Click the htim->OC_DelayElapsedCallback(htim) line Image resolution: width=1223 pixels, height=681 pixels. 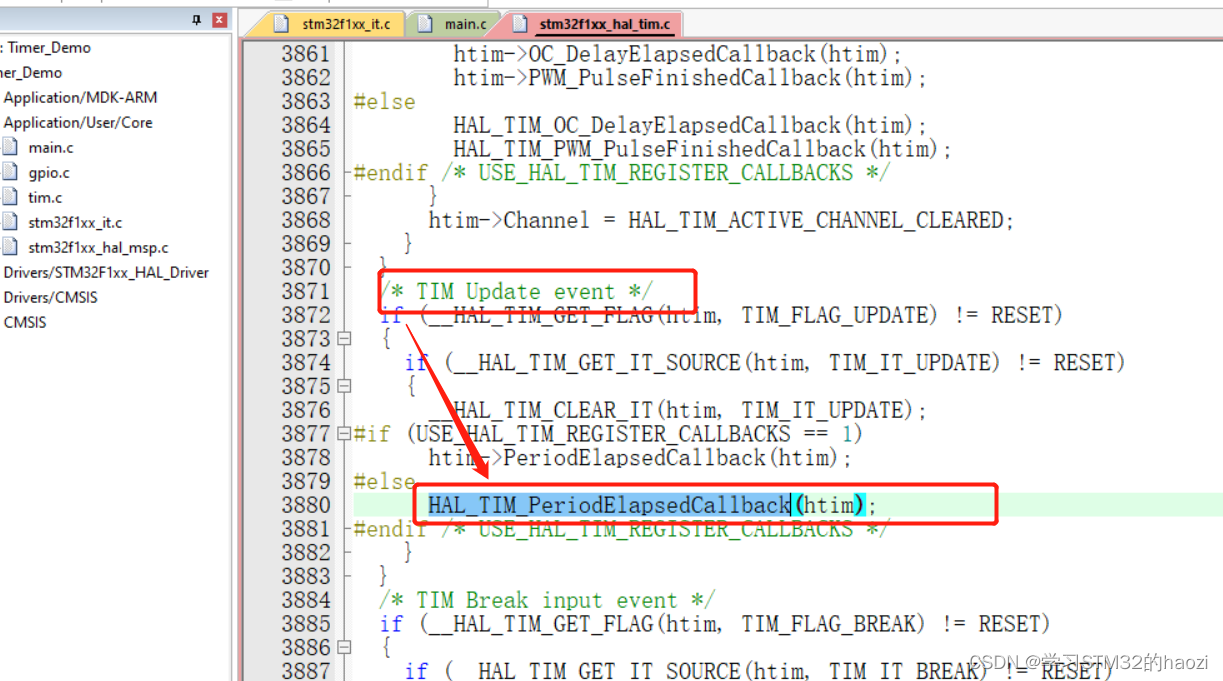[677, 54]
